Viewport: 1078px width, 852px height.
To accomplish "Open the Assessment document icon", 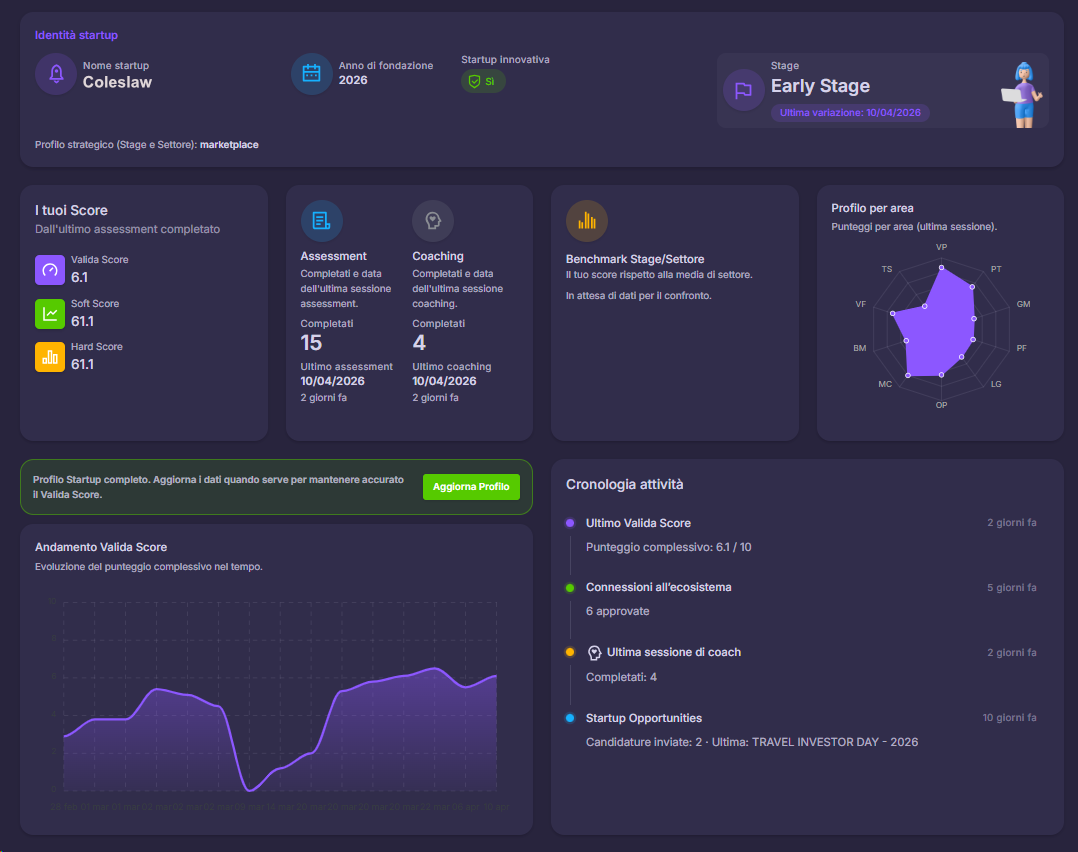I will tap(321, 220).
